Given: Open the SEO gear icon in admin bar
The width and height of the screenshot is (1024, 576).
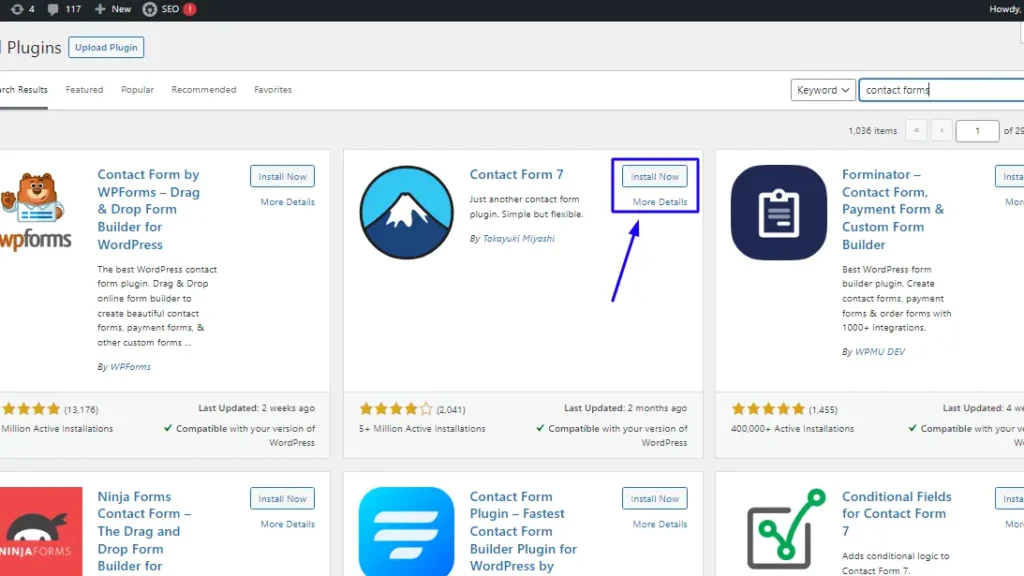Looking at the screenshot, I should pos(150,9).
